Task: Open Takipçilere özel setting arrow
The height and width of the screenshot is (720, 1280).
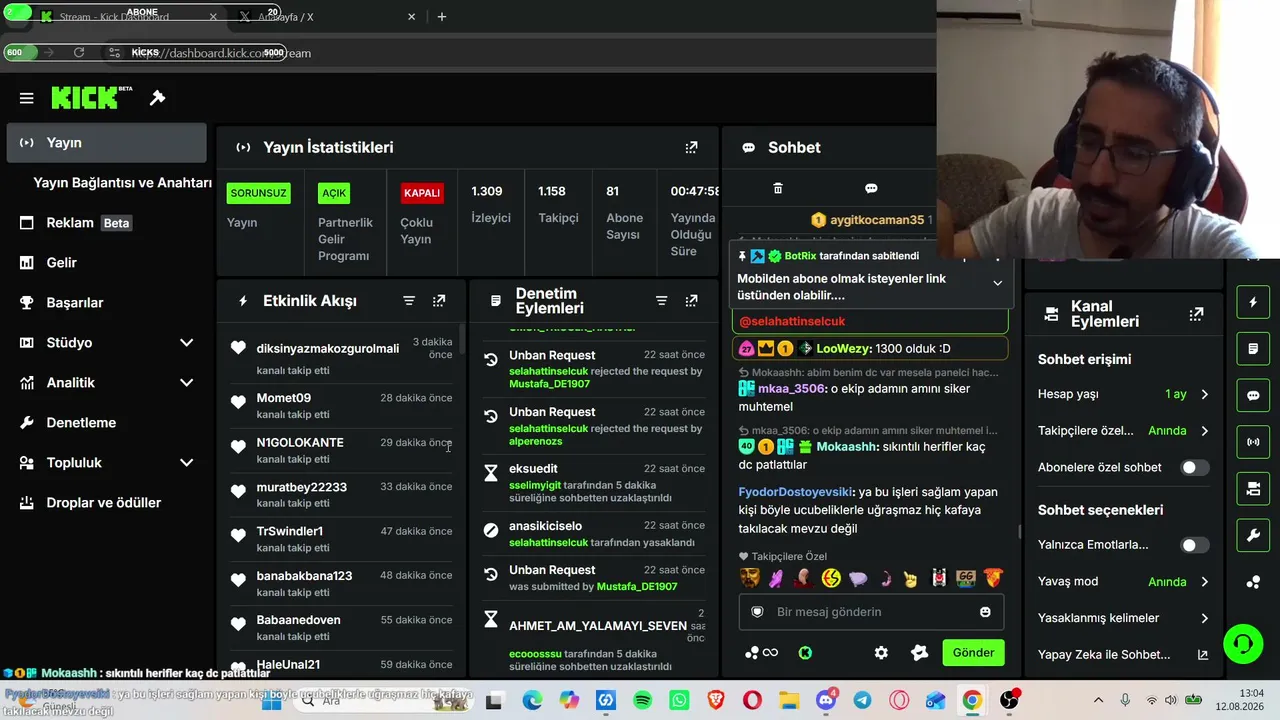Action: (1204, 431)
